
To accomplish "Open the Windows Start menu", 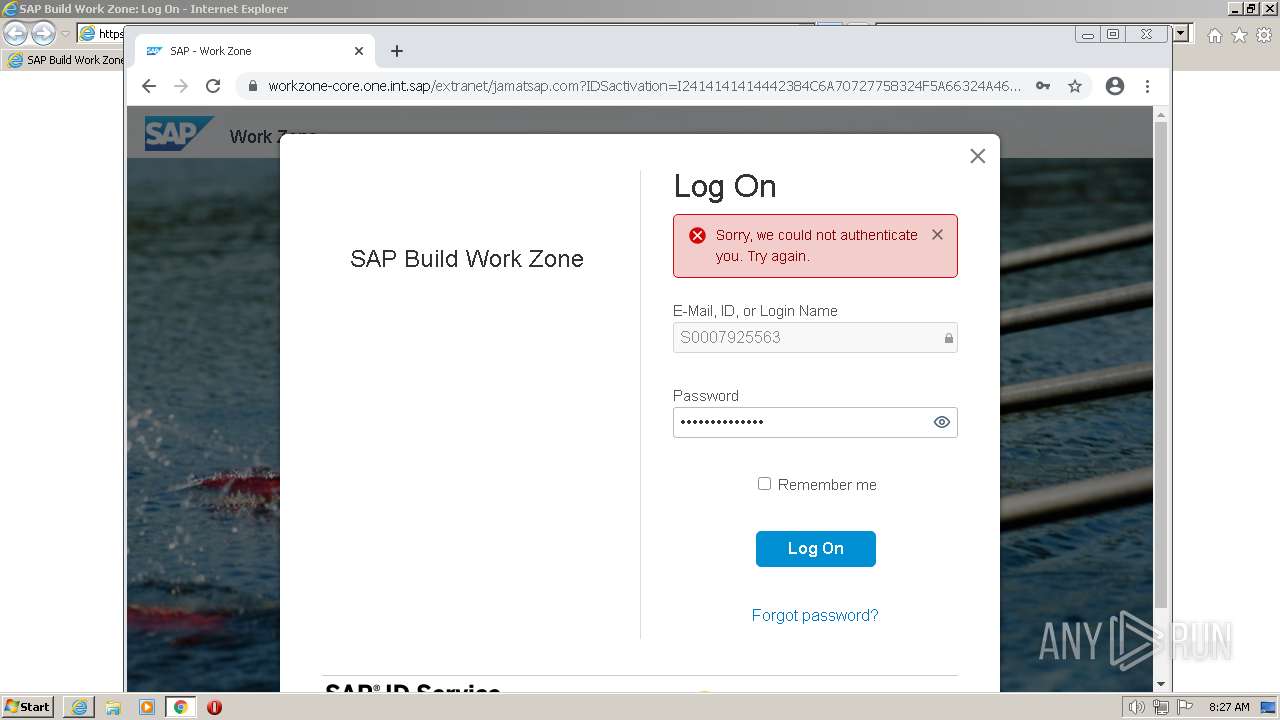I will (x=28, y=707).
